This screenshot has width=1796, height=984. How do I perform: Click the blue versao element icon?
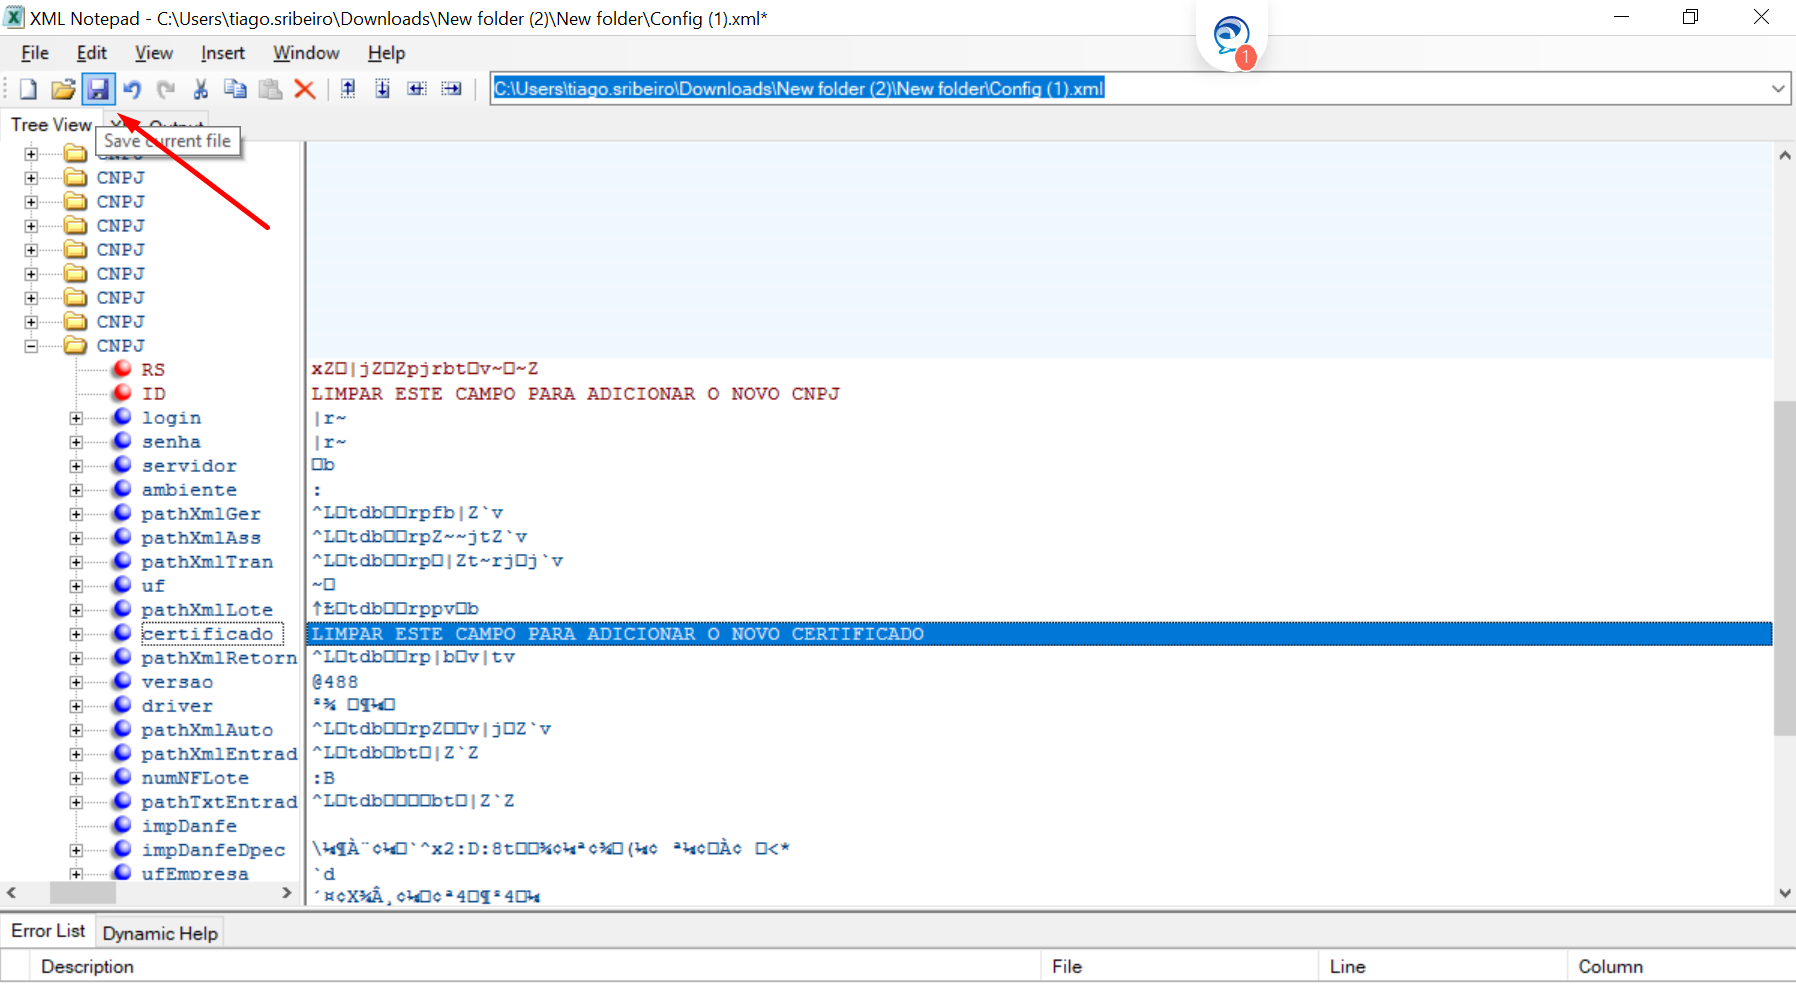122,681
